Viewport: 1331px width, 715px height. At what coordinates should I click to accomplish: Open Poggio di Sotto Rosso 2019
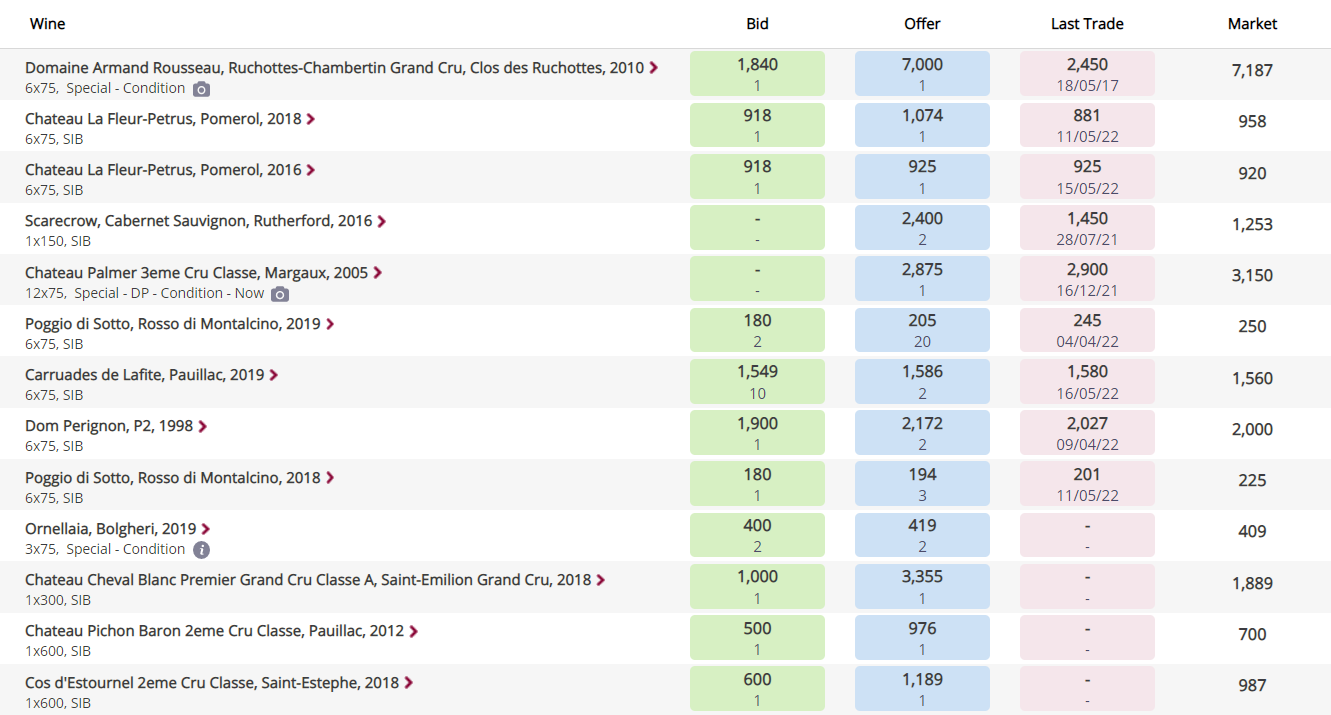point(173,324)
